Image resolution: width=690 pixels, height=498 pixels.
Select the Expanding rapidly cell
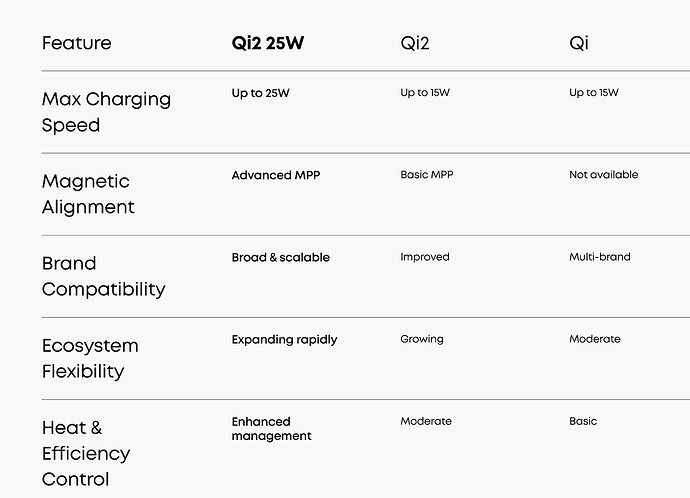point(284,339)
